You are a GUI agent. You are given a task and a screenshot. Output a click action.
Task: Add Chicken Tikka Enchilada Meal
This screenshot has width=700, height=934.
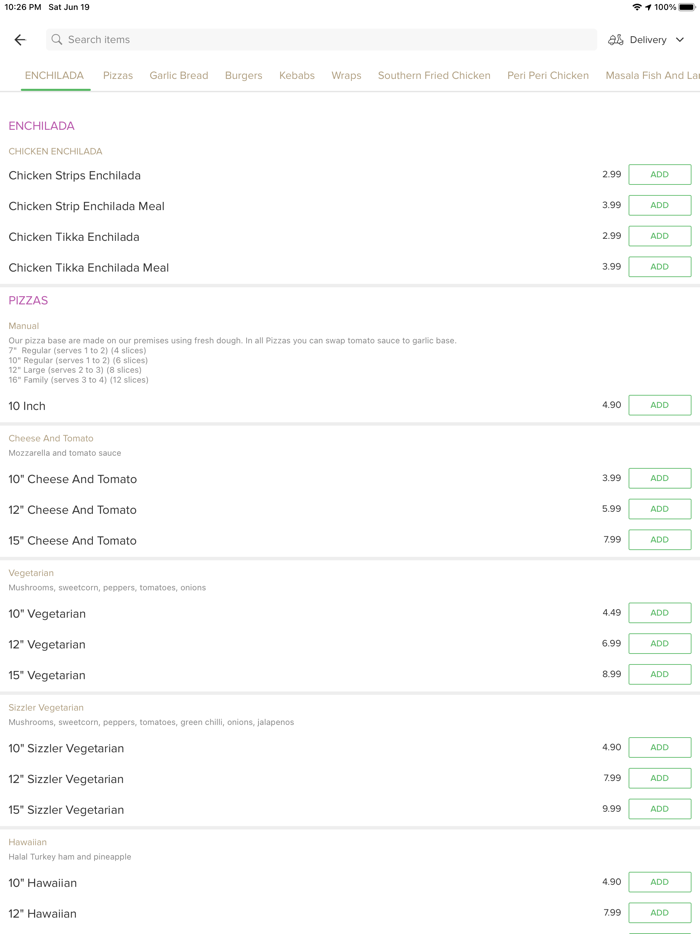pos(659,267)
